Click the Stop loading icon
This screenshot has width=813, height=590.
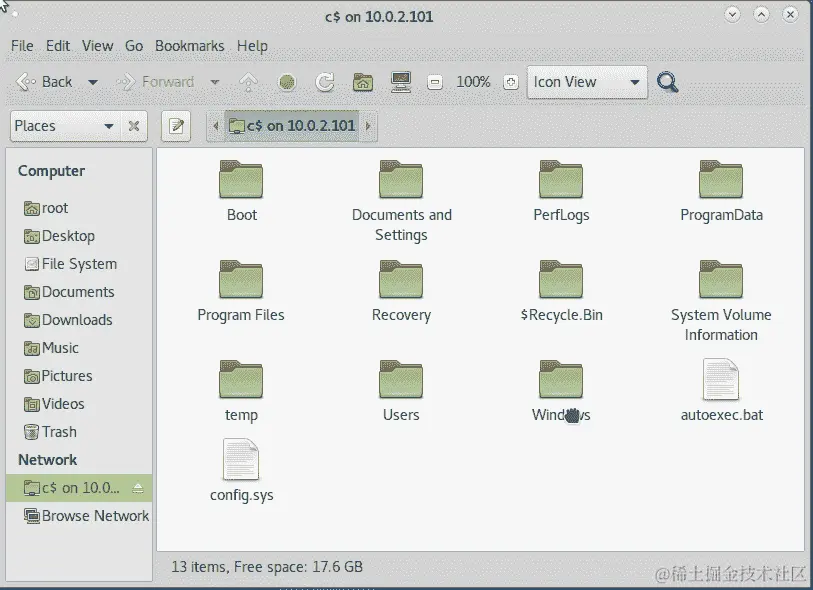[287, 82]
